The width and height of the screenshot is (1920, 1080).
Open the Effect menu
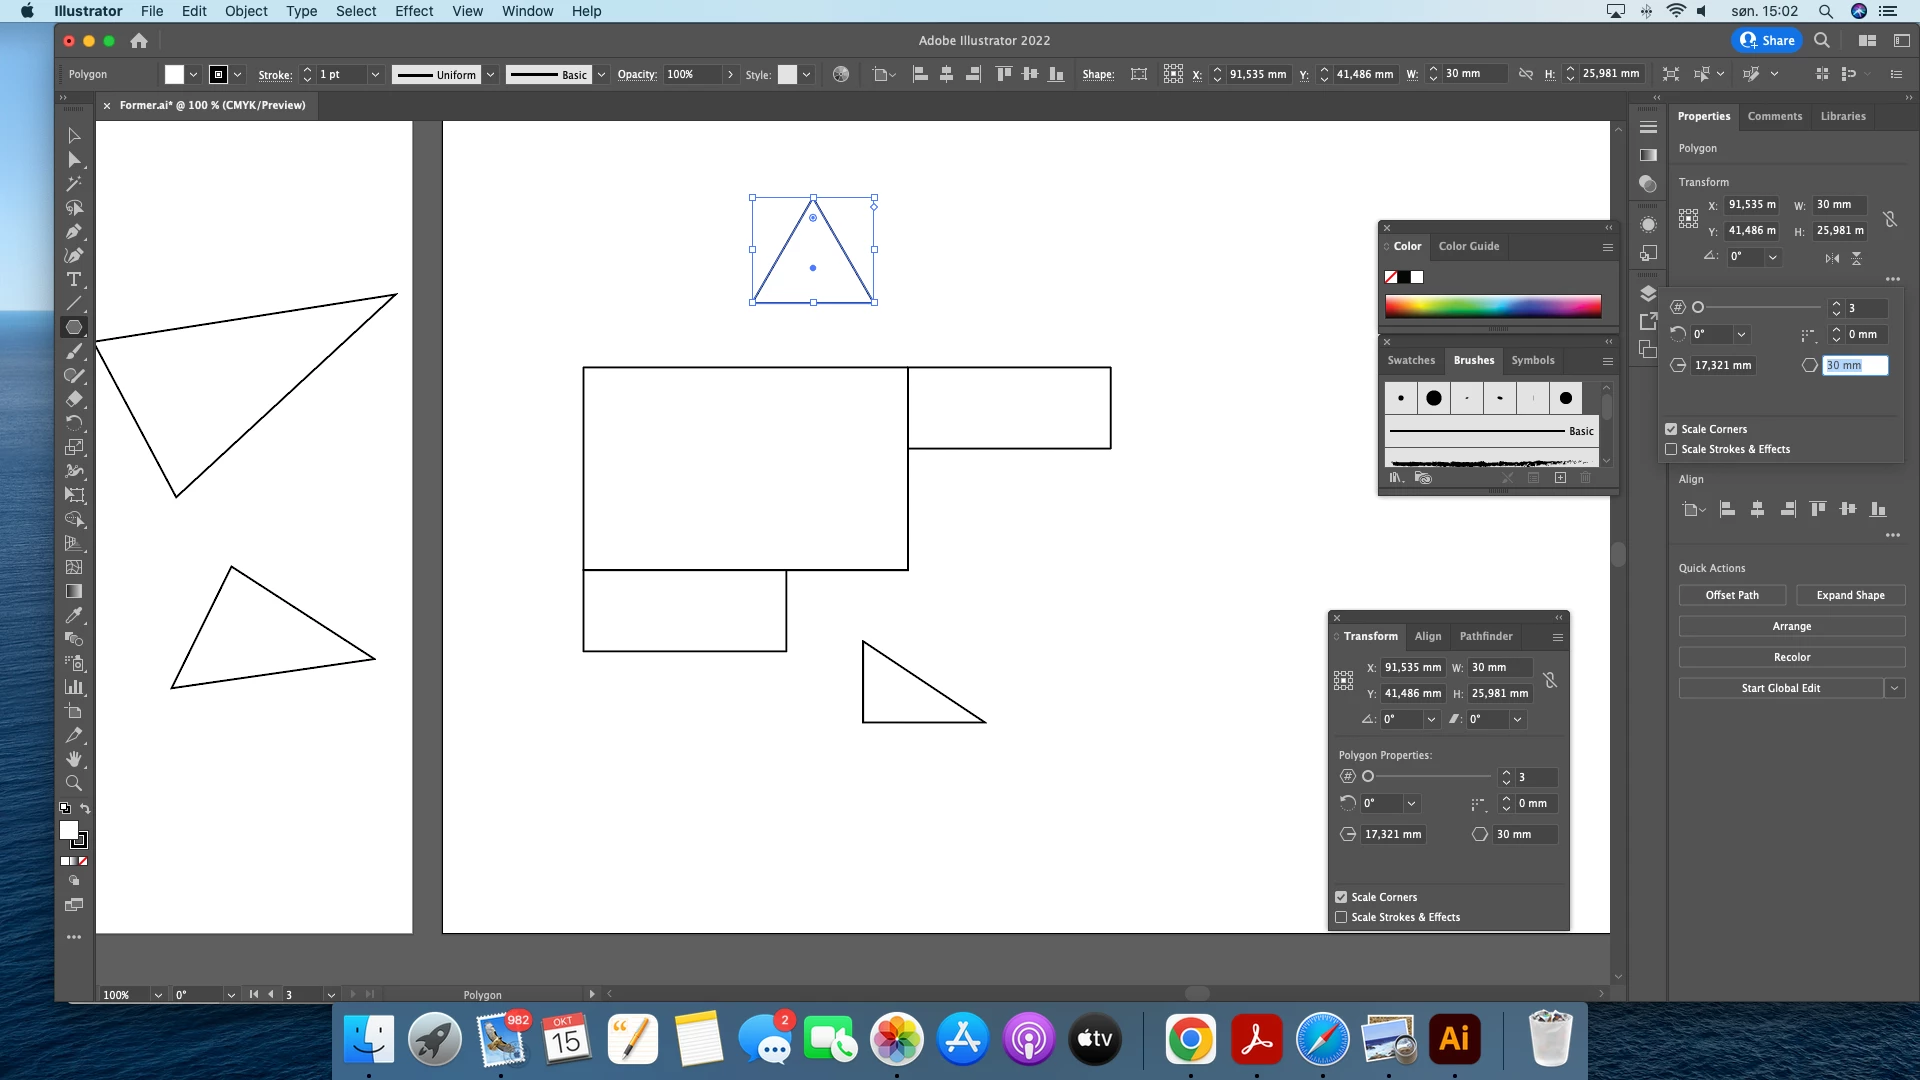[x=413, y=11]
